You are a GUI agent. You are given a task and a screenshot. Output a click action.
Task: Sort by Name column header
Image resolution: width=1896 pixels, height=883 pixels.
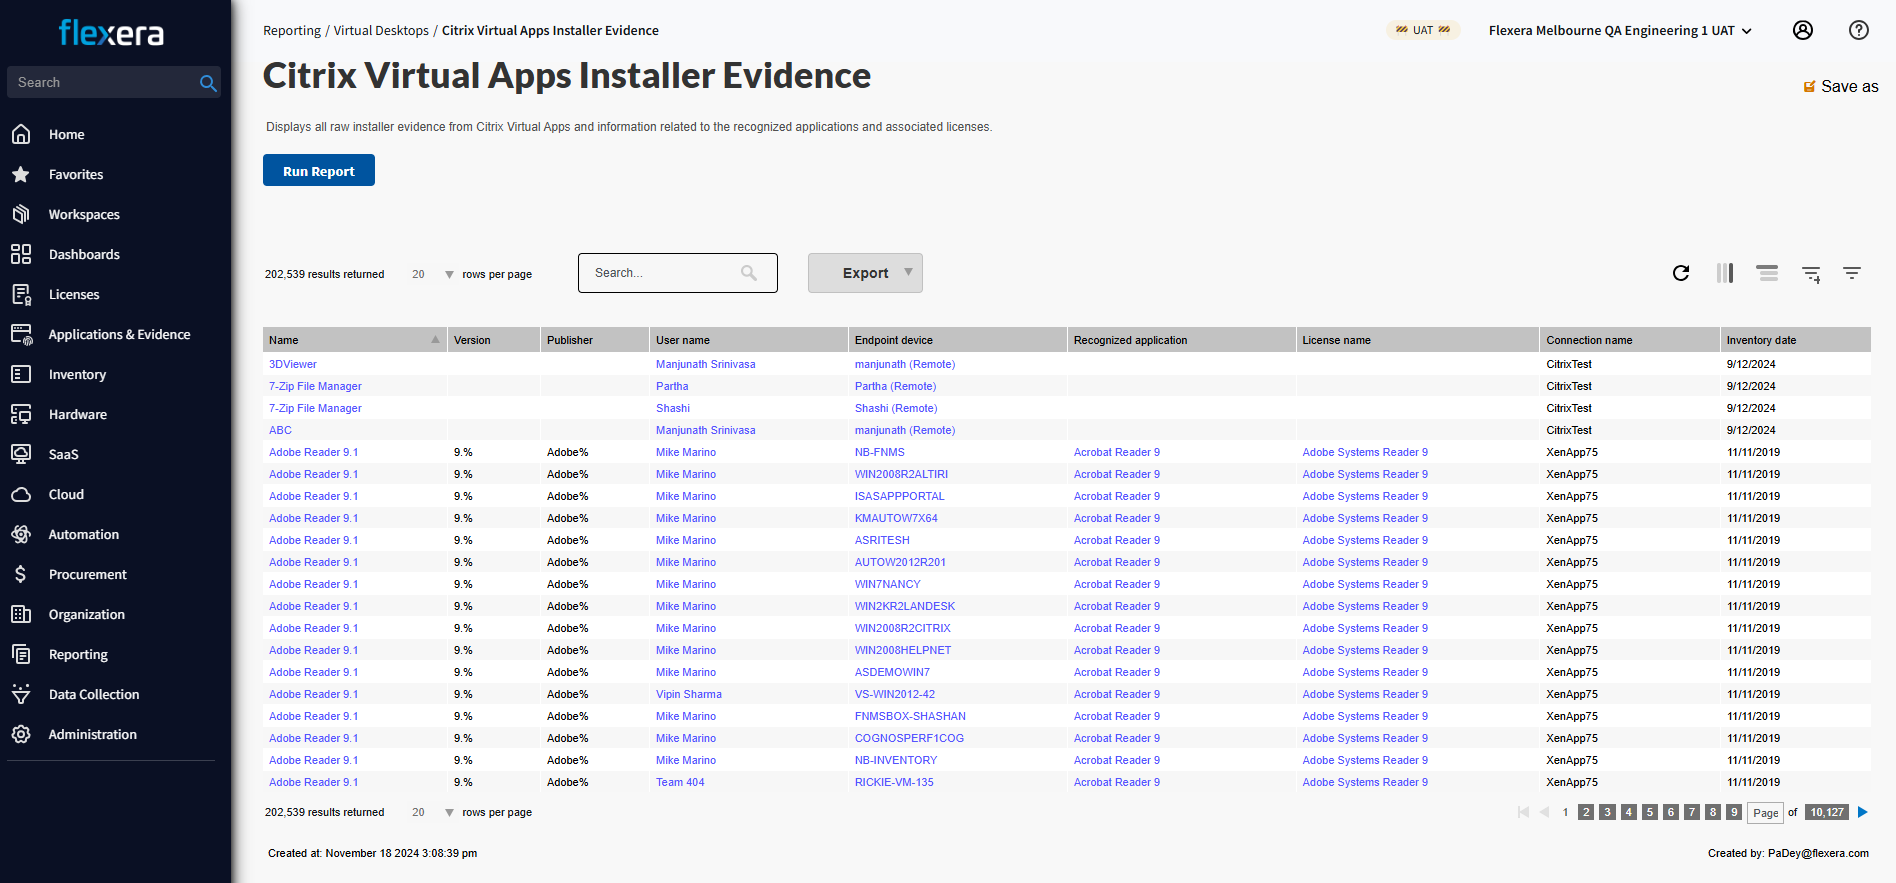point(354,340)
